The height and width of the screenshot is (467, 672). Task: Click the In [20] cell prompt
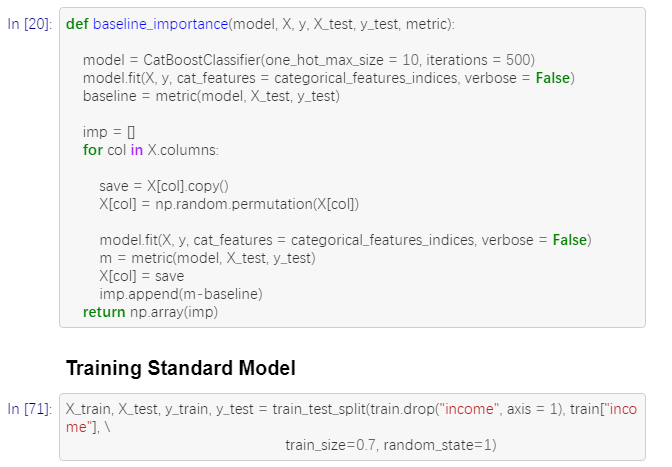[x=29, y=23]
